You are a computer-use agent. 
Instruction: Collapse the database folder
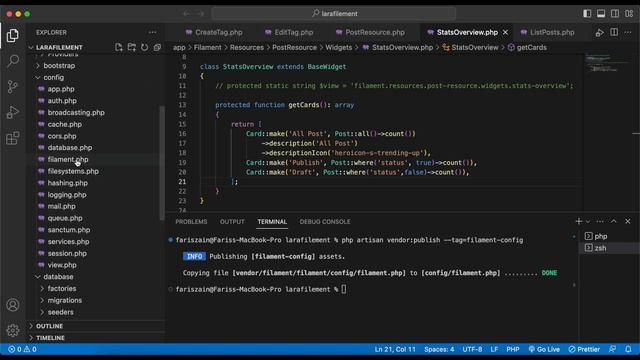(x=58, y=276)
